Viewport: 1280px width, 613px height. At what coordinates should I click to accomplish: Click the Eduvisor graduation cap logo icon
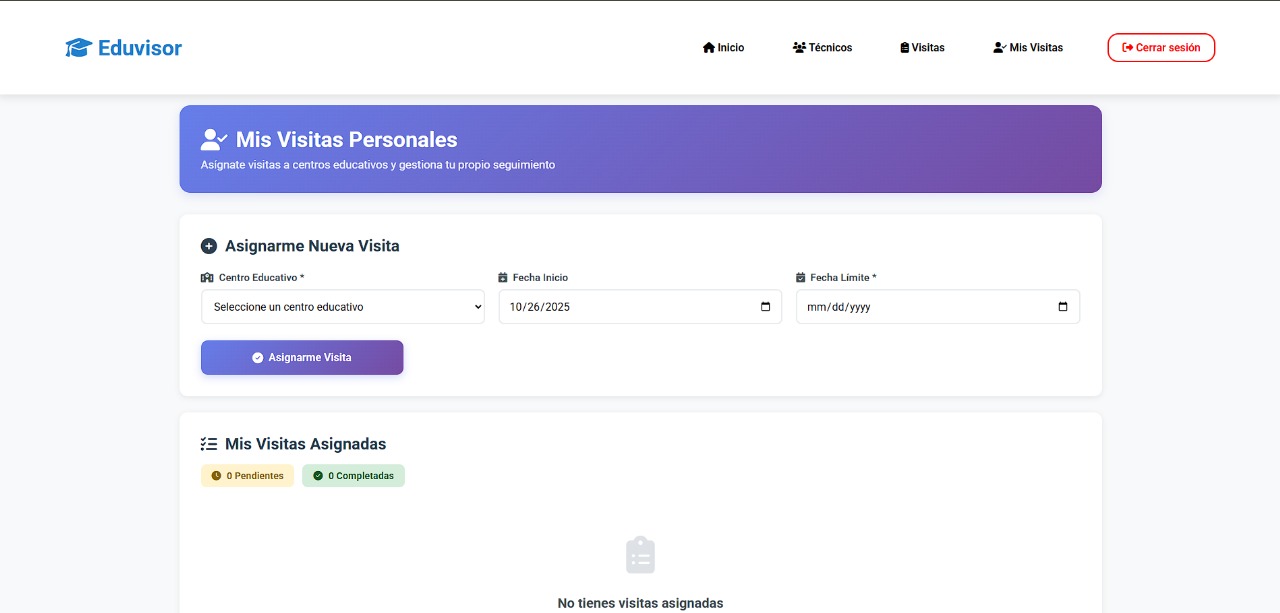[x=78, y=48]
